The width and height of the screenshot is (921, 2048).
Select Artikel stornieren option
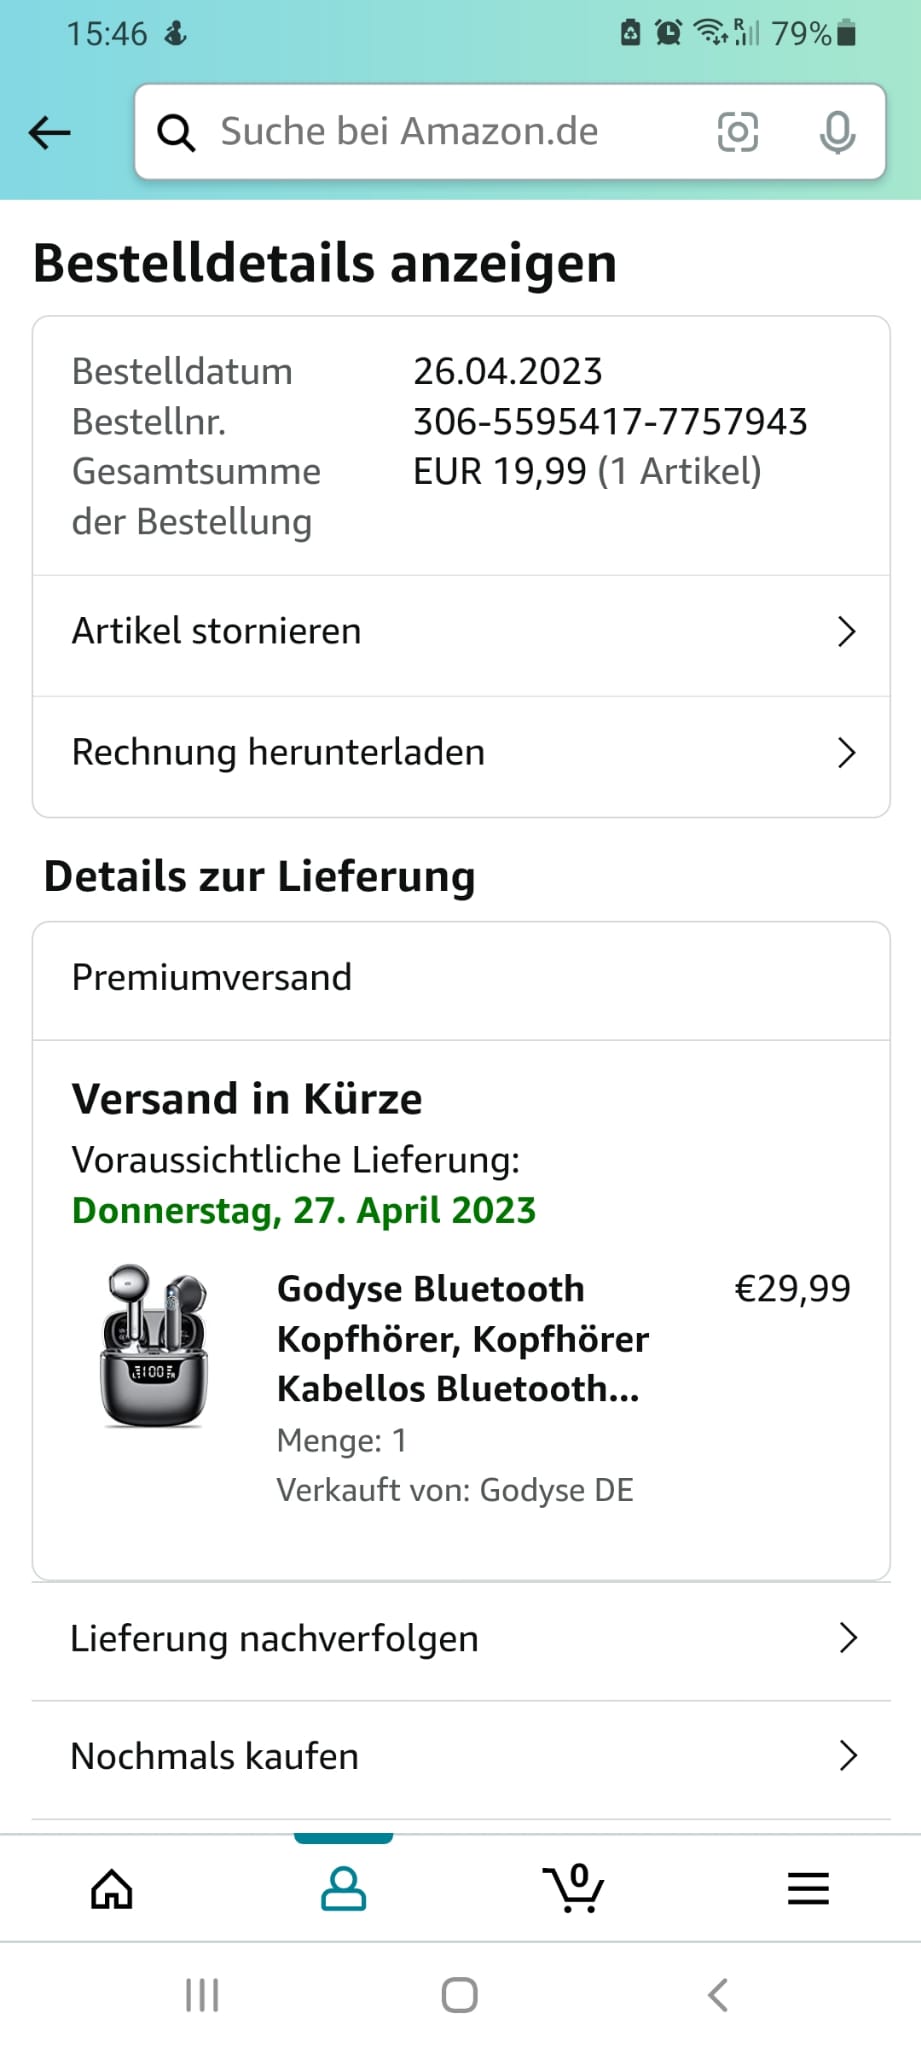coord(217,632)
